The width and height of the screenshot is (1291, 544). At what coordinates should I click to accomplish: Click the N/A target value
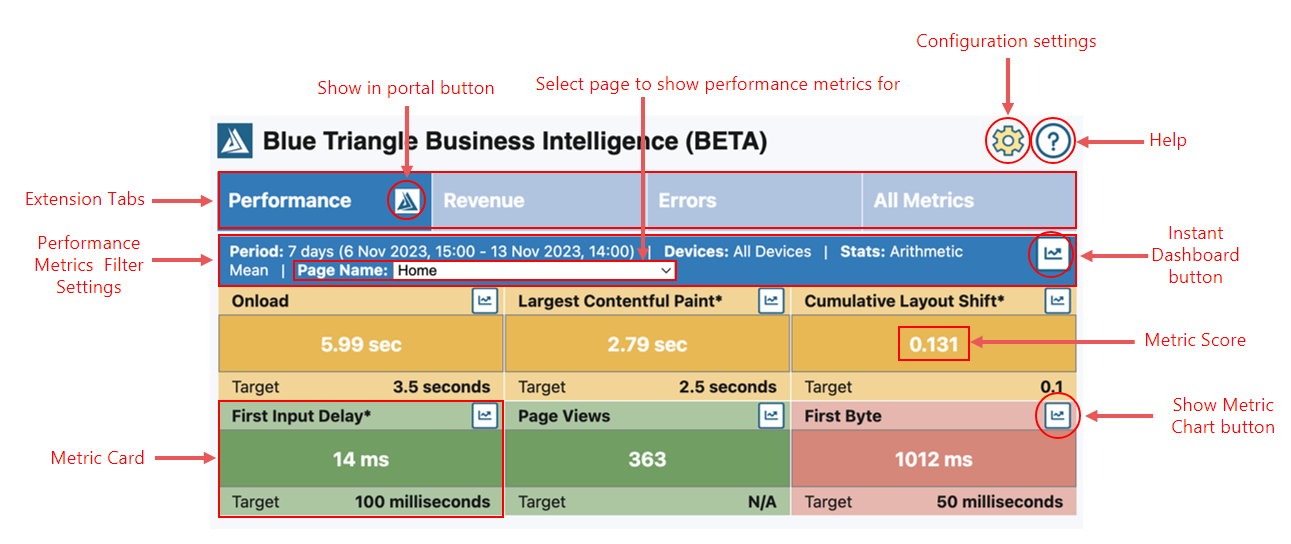tap(762, 502)
